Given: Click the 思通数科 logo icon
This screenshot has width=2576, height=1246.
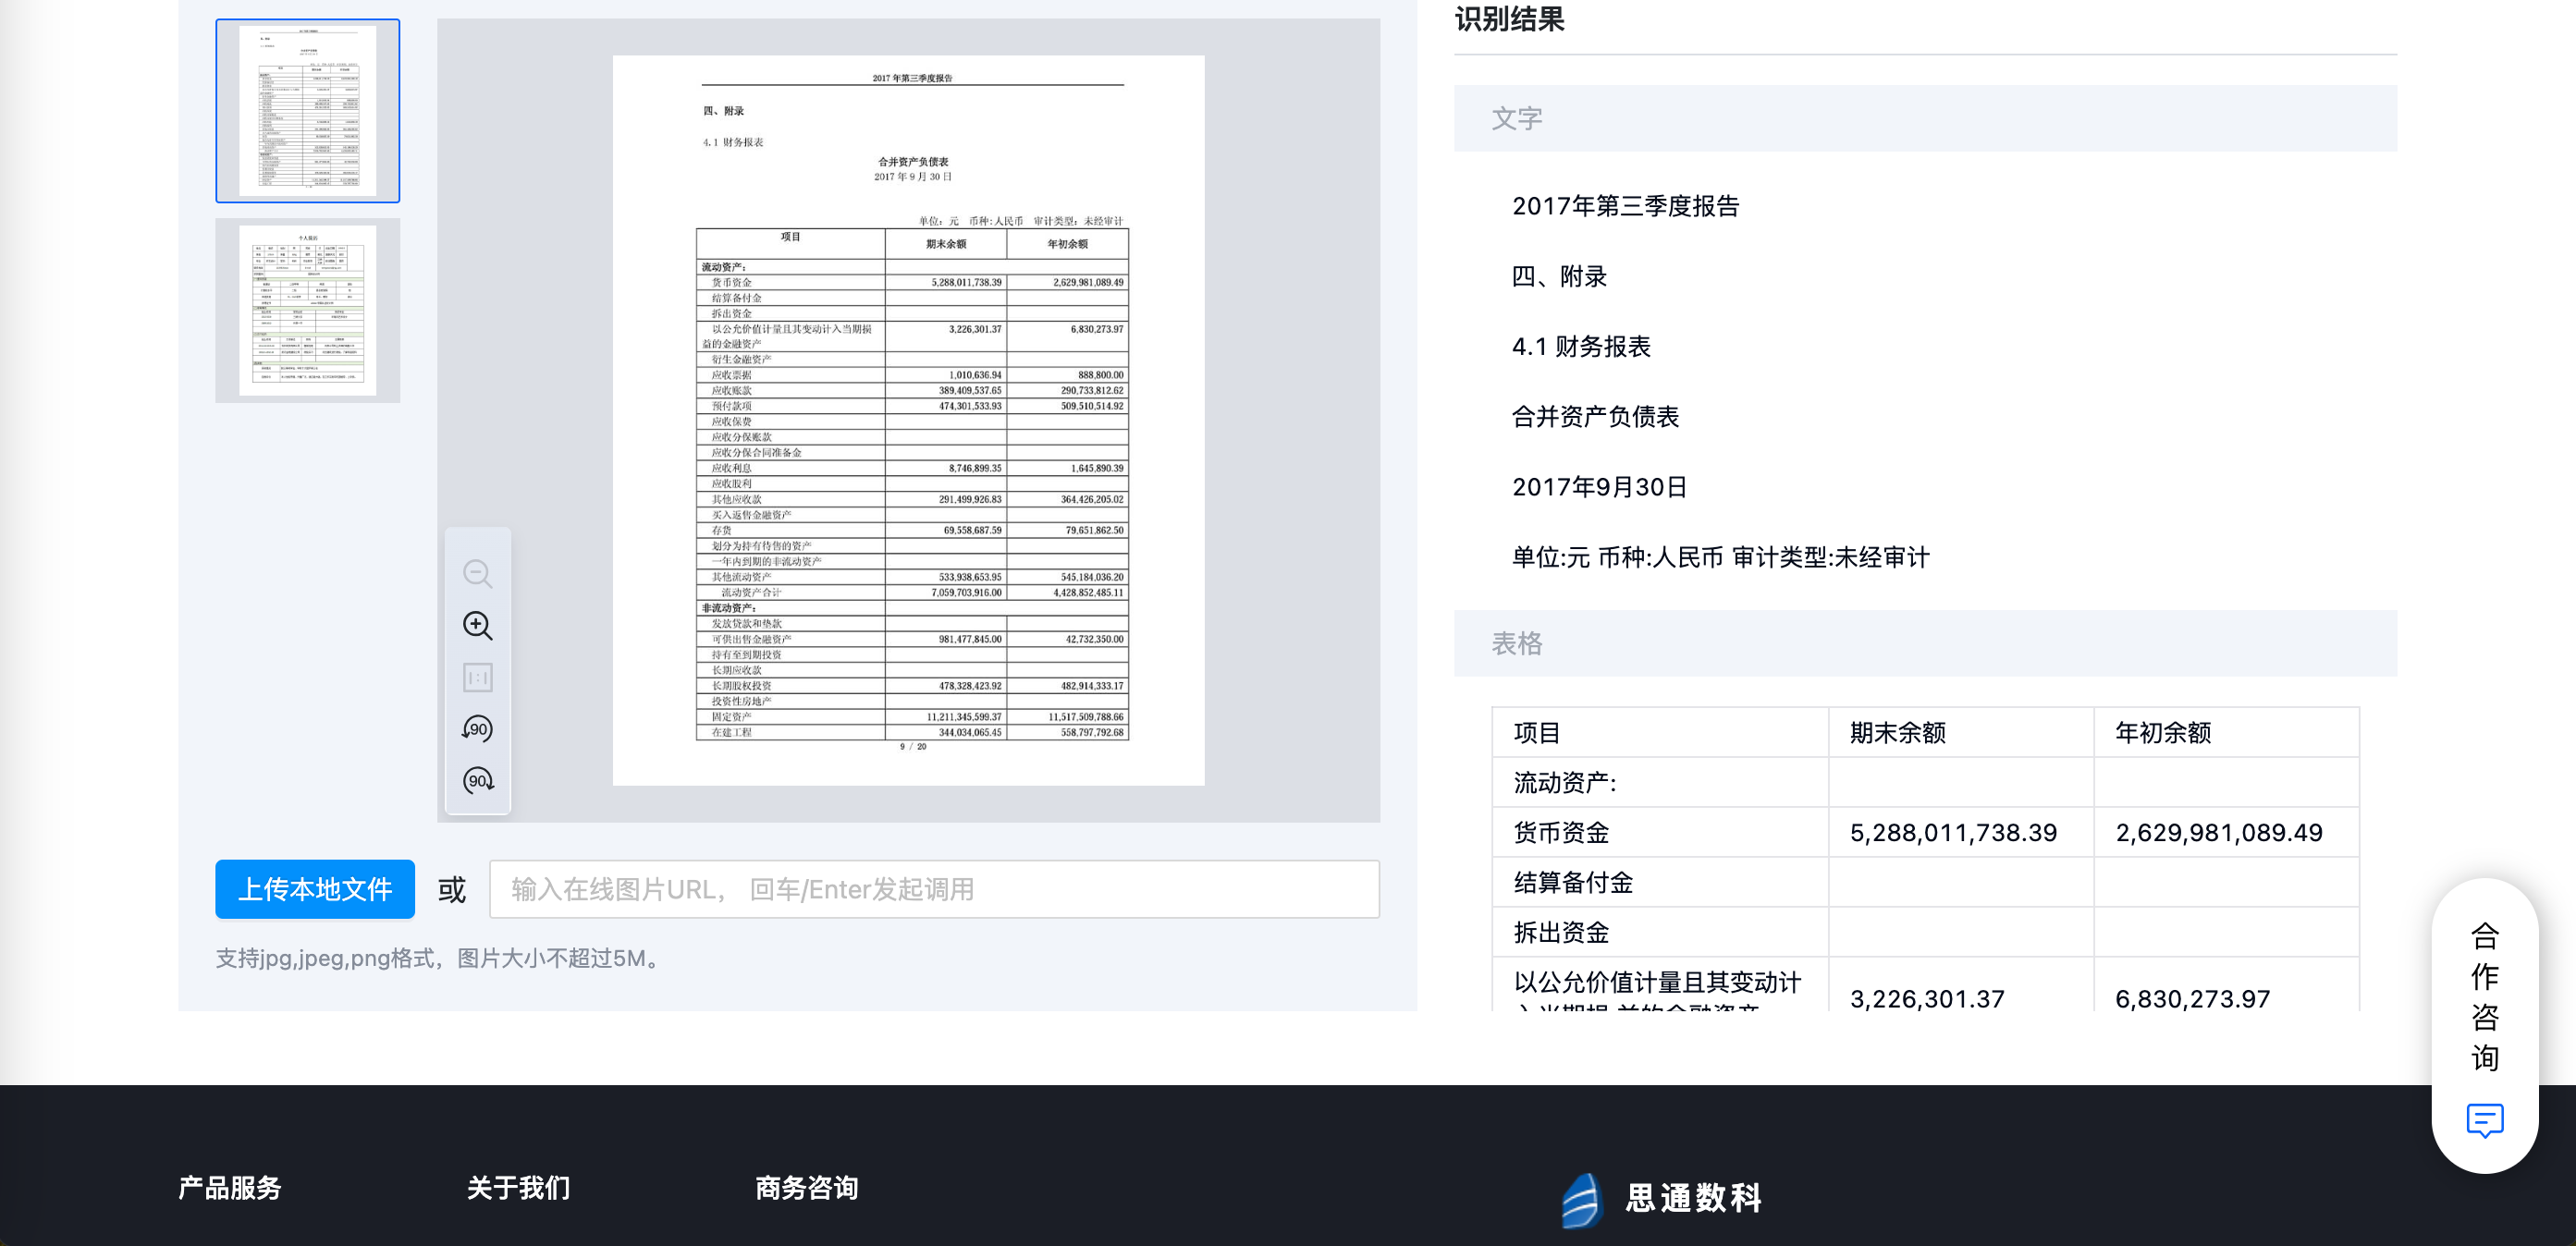Looking at the screenshot, I should tap(1582, 1199).
